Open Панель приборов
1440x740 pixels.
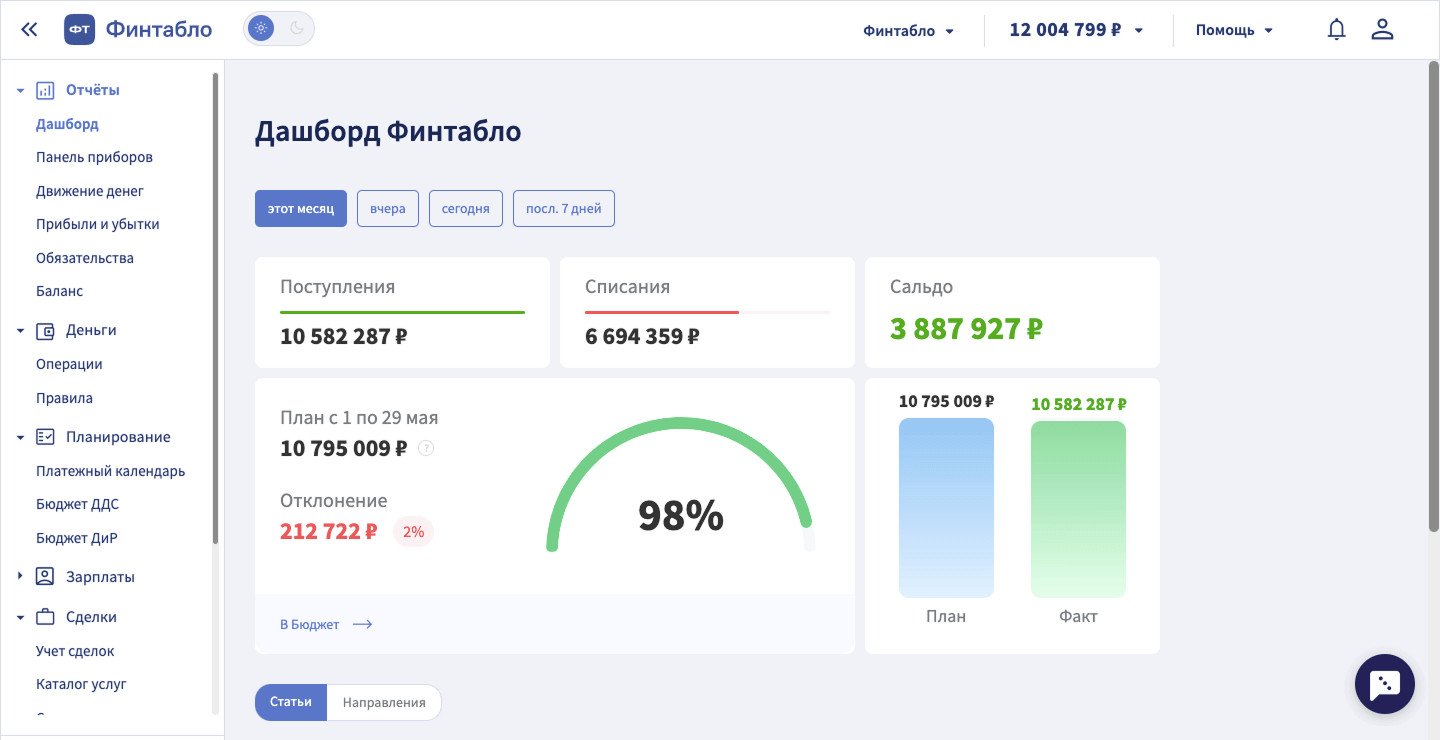94,157
